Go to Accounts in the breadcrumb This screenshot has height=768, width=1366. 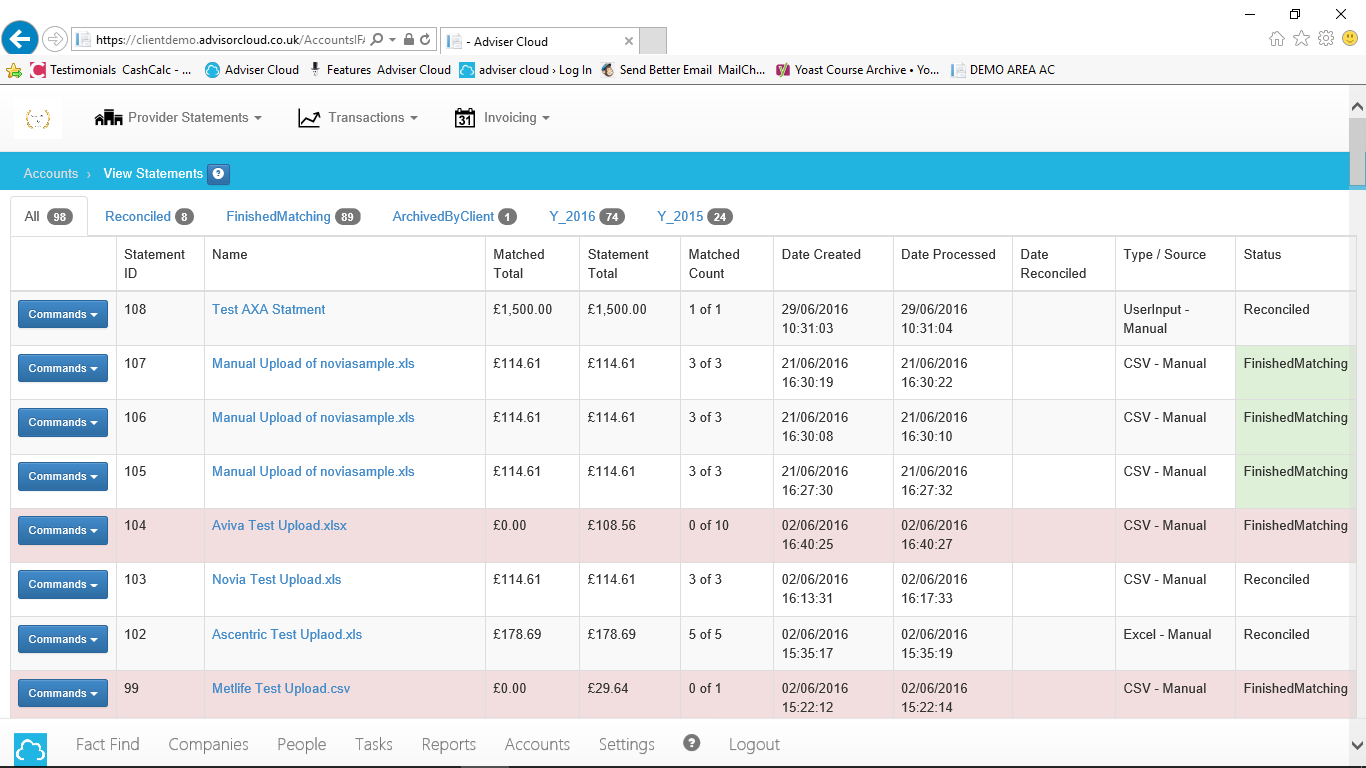51,174
